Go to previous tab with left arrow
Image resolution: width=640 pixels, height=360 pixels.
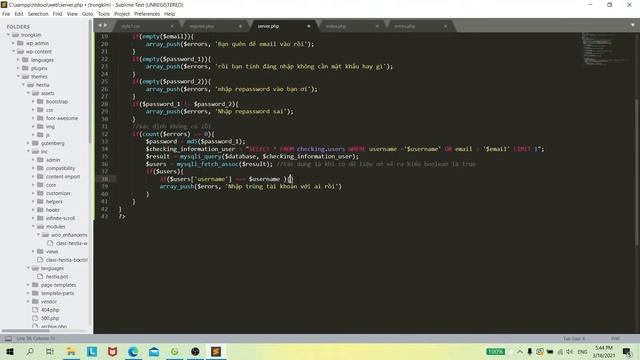click(100, 26)
